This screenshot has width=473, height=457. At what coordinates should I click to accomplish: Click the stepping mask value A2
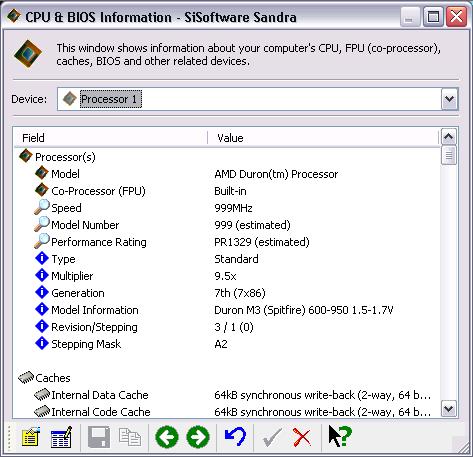pos(221,344)
